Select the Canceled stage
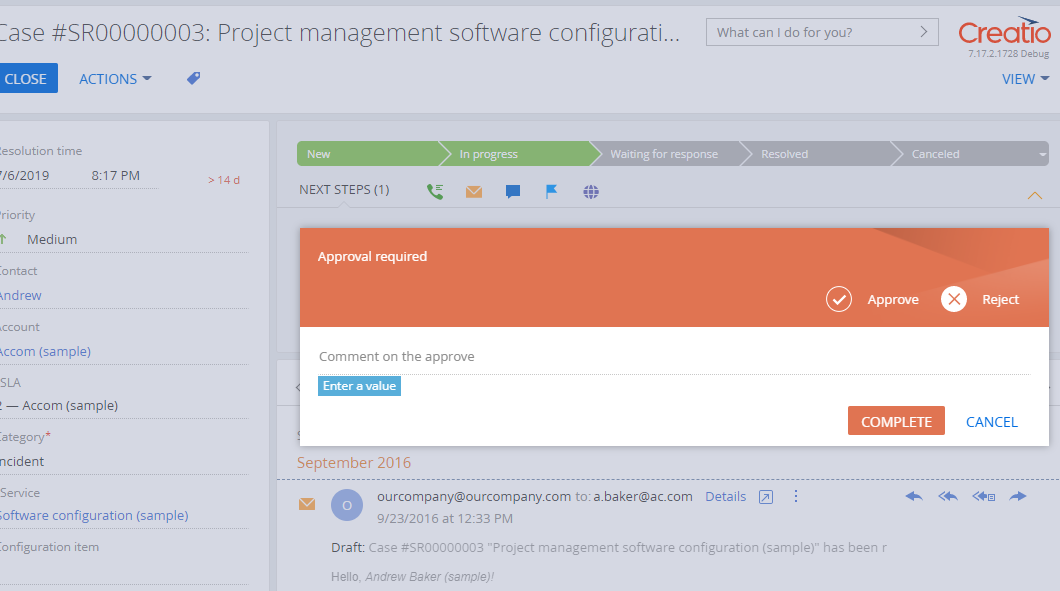1060x591 pixels. [x=968, y=153]
